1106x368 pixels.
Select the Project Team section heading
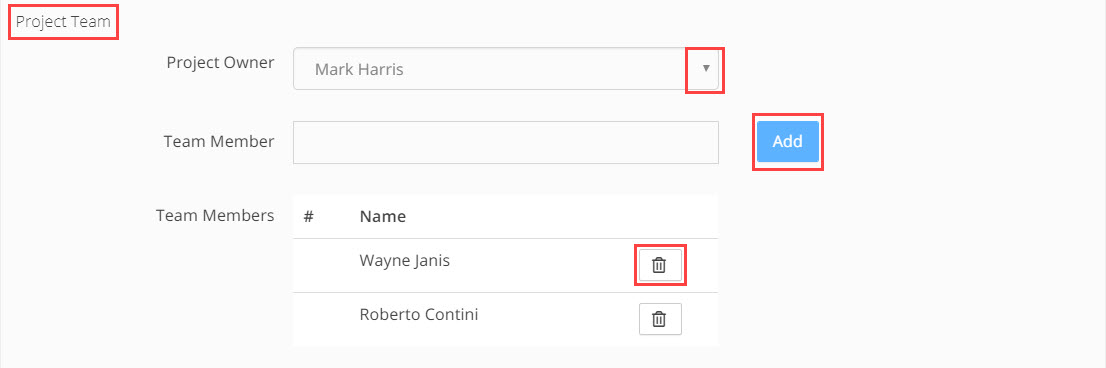coord(63,21)
